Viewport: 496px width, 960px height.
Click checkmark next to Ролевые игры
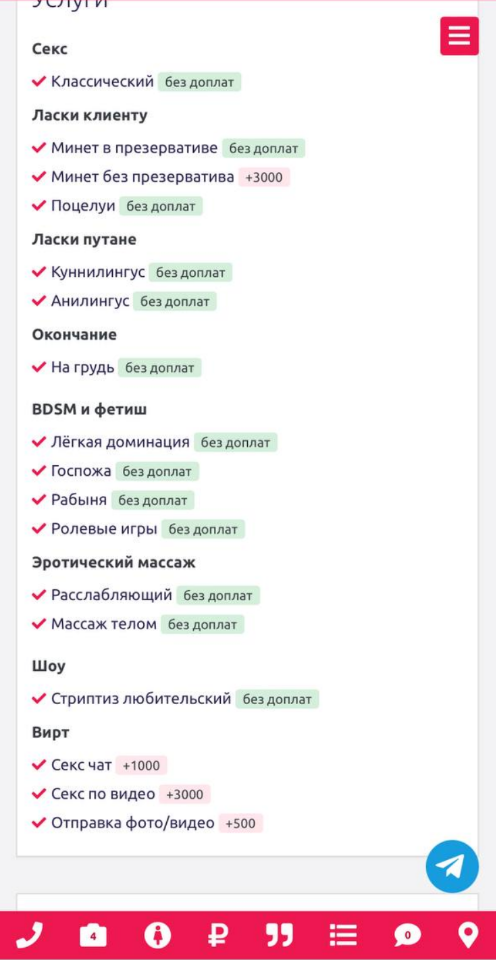click(x=39, y=528)
